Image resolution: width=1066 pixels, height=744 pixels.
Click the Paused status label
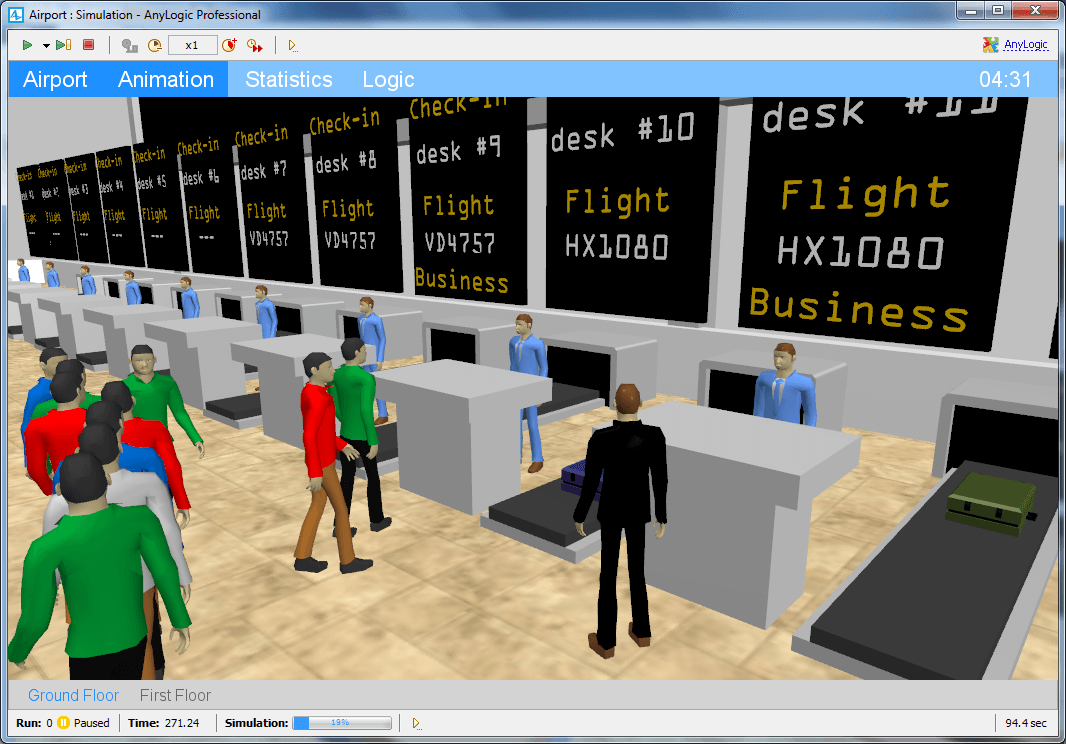(x=91, y=723)
